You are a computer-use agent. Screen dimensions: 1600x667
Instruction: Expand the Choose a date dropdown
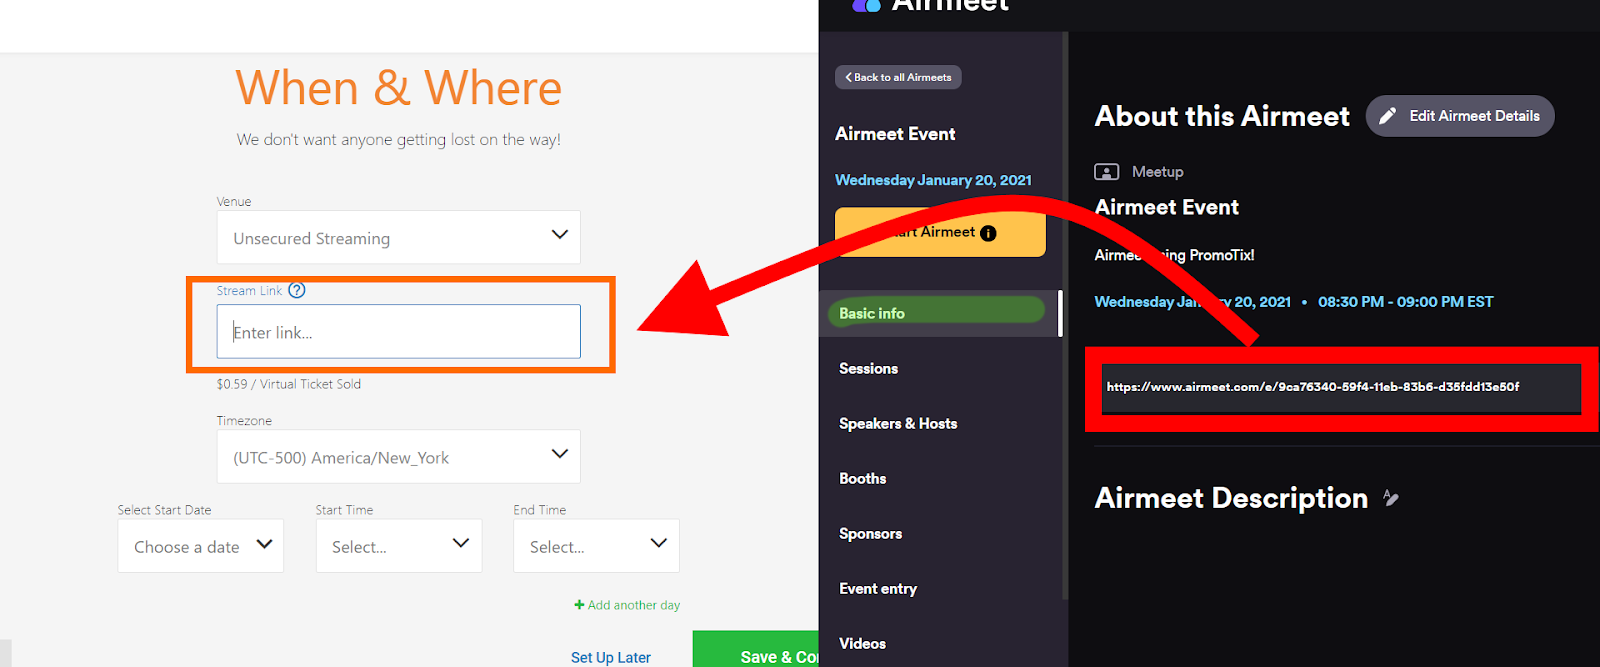(x=201, y=546)
